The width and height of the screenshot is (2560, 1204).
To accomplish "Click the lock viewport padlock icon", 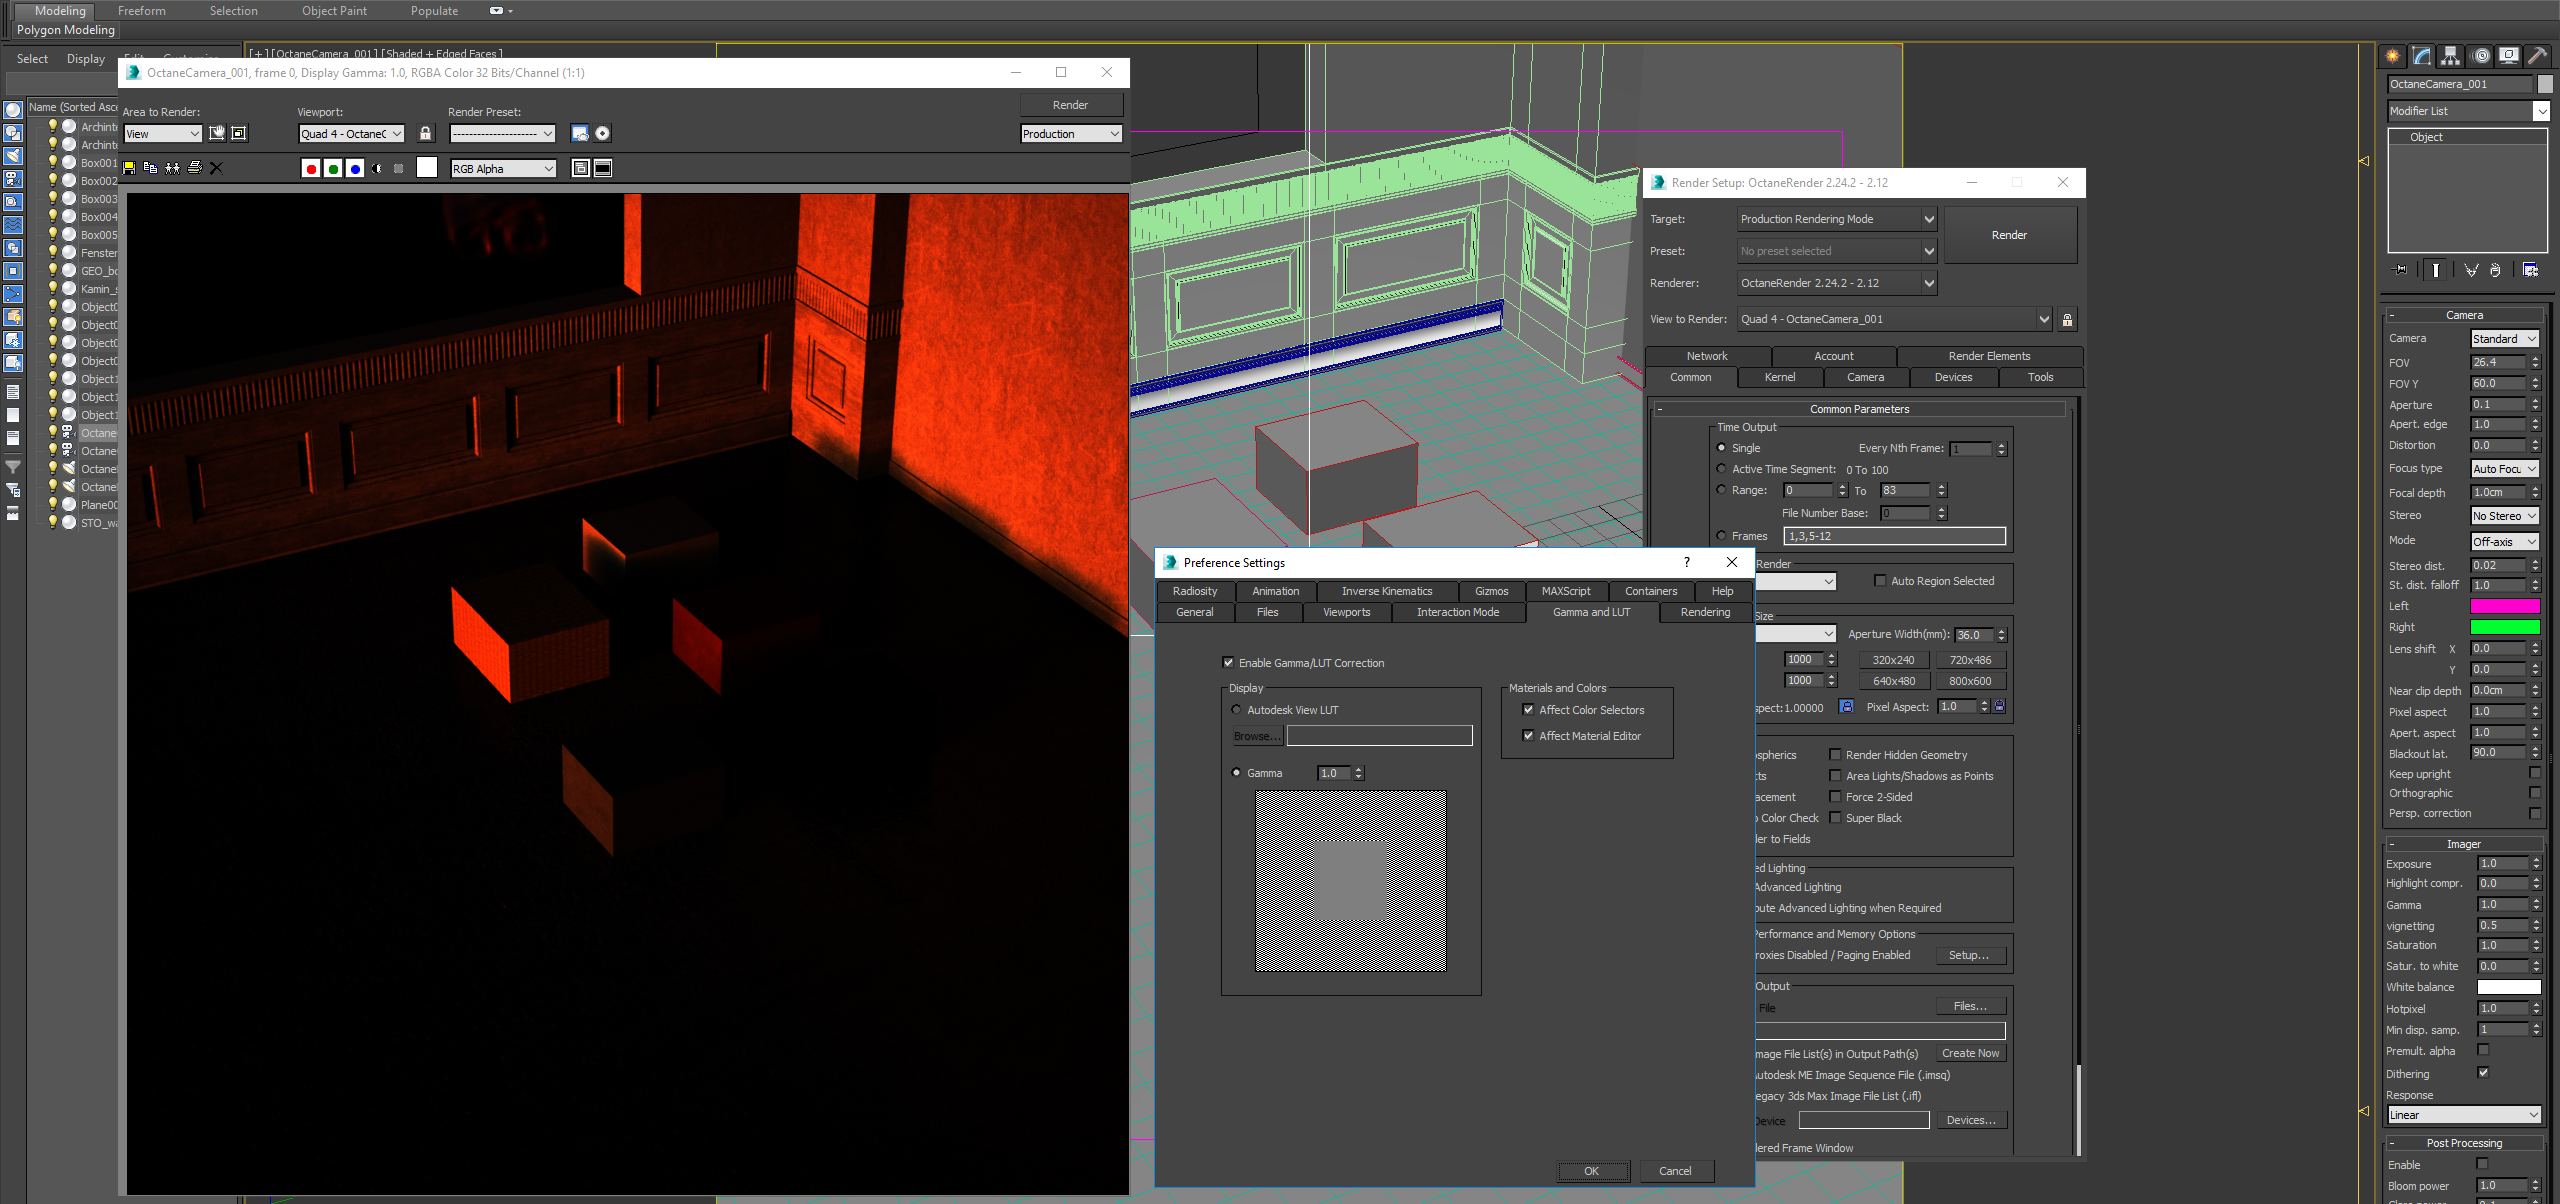I will pos(425,133).
